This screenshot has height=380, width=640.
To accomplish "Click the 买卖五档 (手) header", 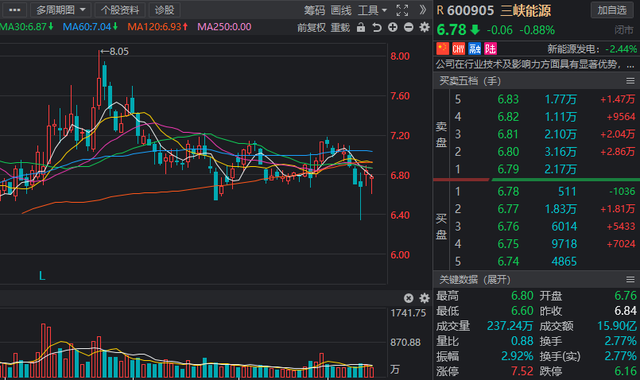I will [x=470, y=81].
